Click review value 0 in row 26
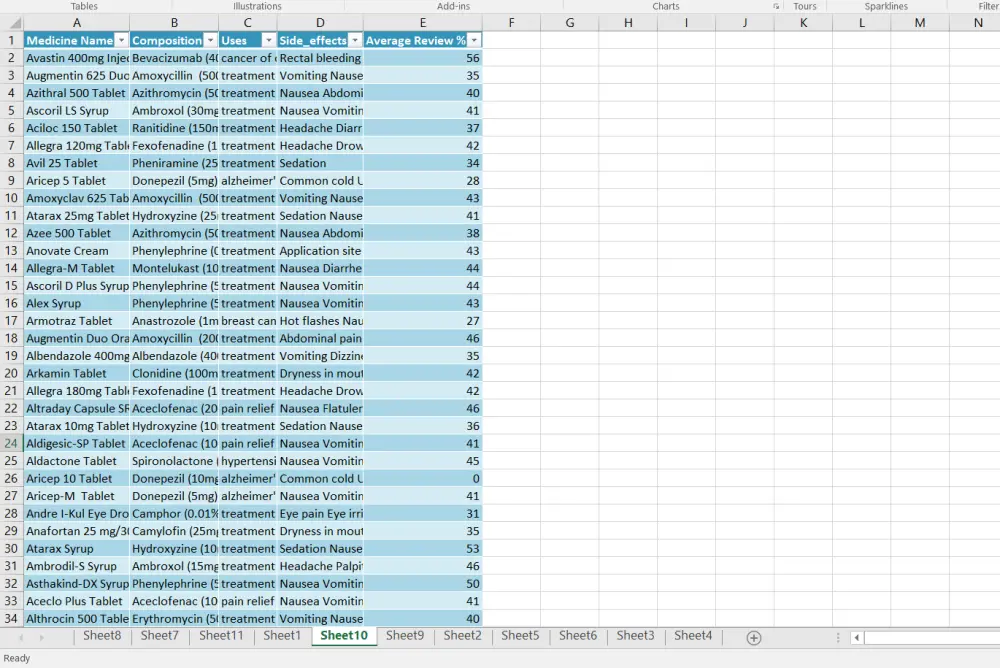The image size is (1000, 668). [x=422, y=479]
